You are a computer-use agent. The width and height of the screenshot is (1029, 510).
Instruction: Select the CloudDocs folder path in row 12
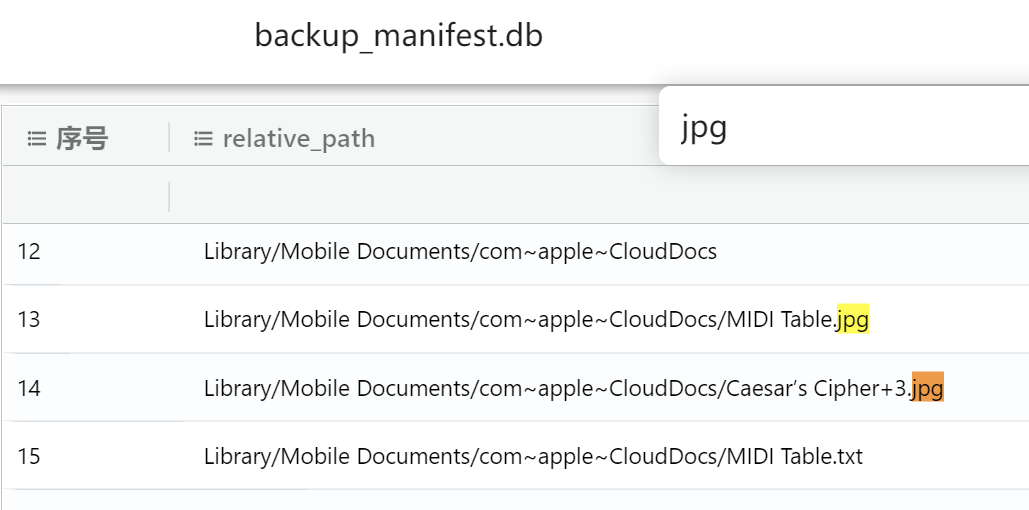point(460,252)
